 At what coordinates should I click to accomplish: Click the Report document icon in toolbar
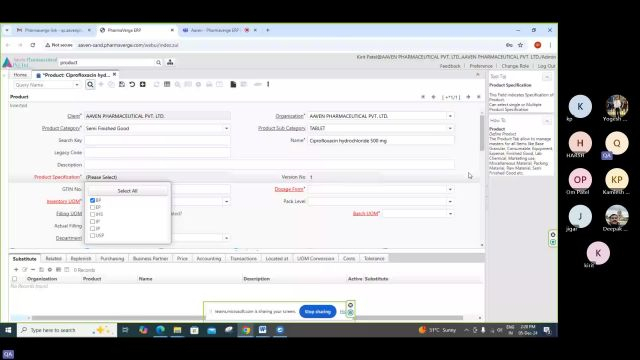[233, 84]
